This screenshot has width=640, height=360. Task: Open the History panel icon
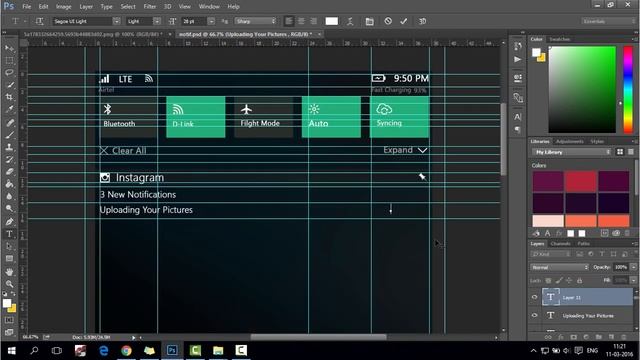518,46
